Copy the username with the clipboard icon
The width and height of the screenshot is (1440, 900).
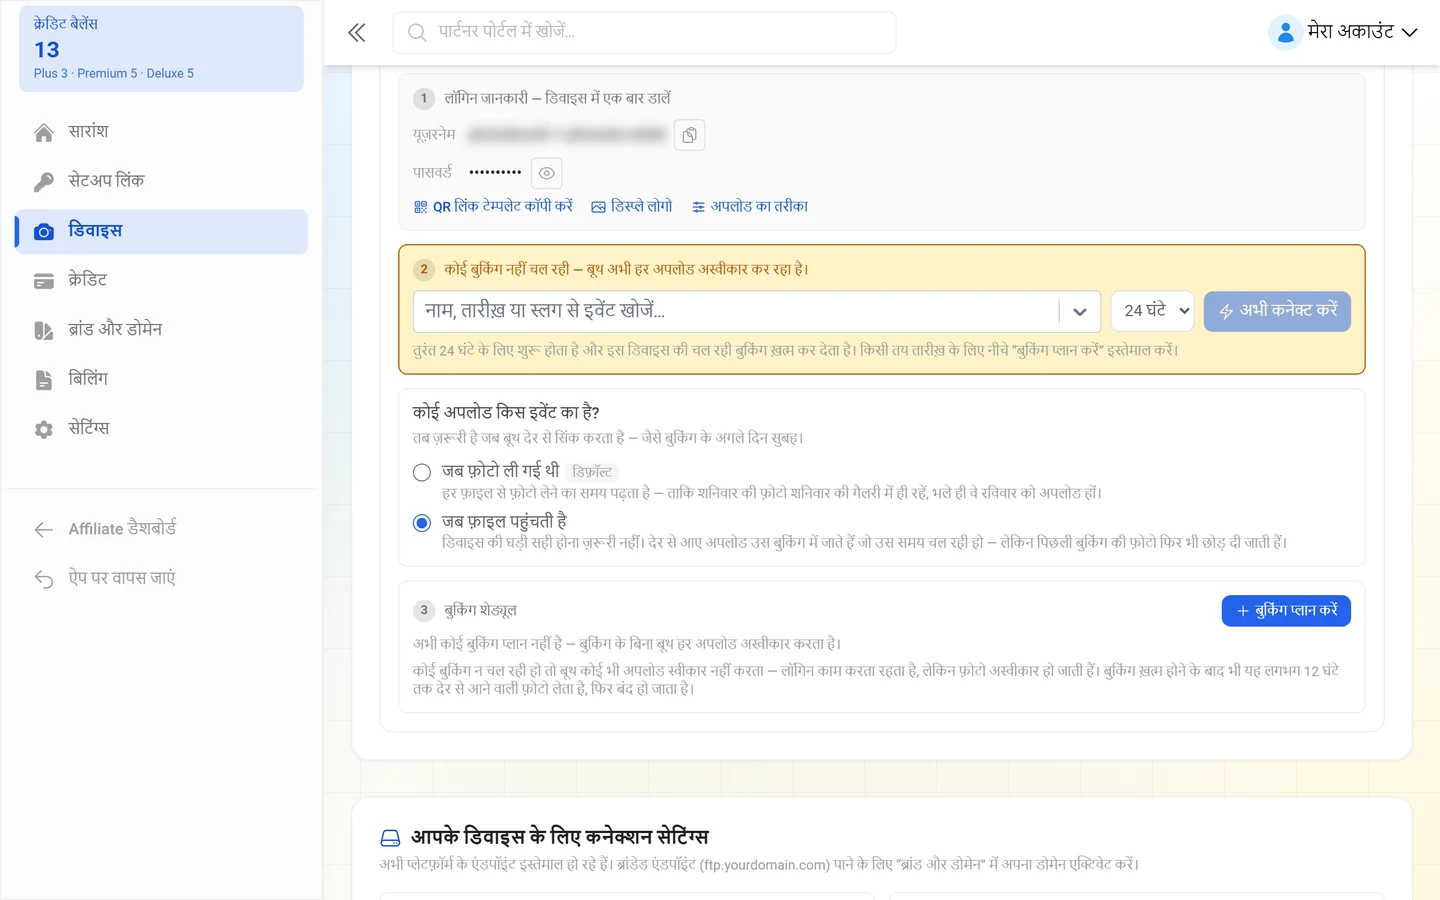click(689, 135)
